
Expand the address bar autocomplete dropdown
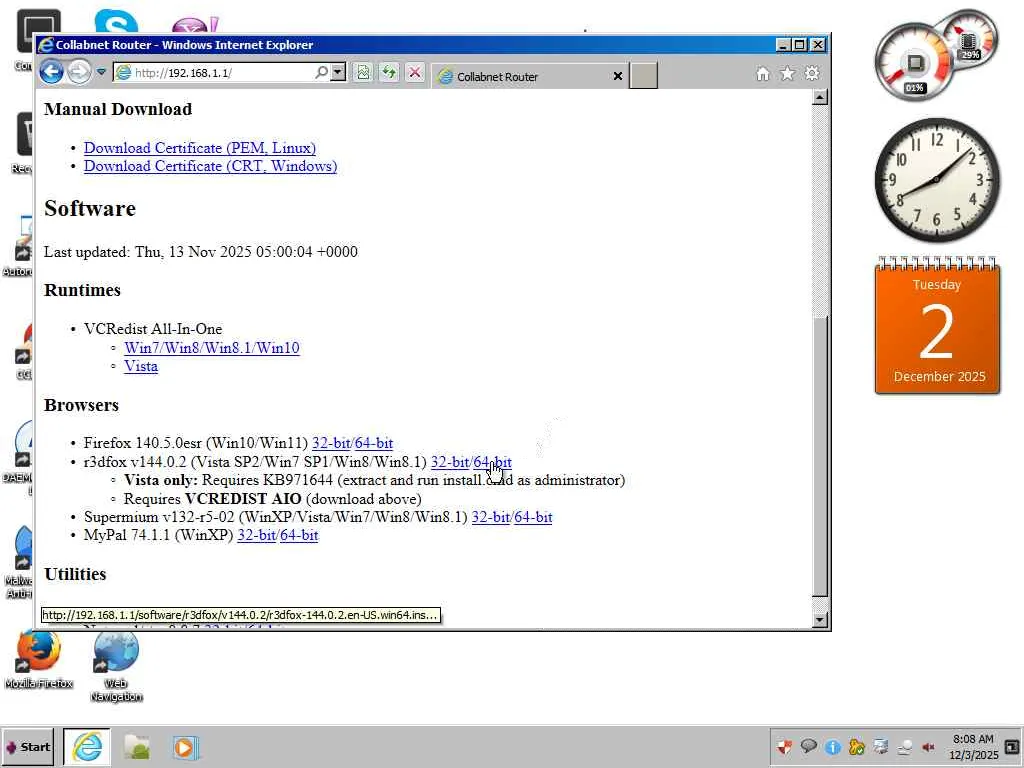tap(338, 72)
